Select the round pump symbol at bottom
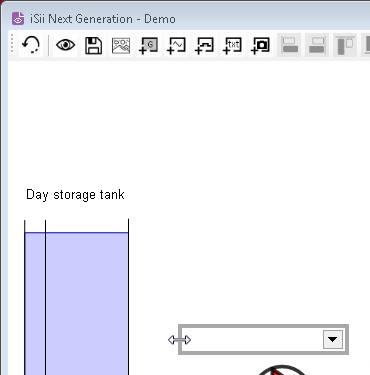Viewport: 370px width, 375px height. click(282, 370)
